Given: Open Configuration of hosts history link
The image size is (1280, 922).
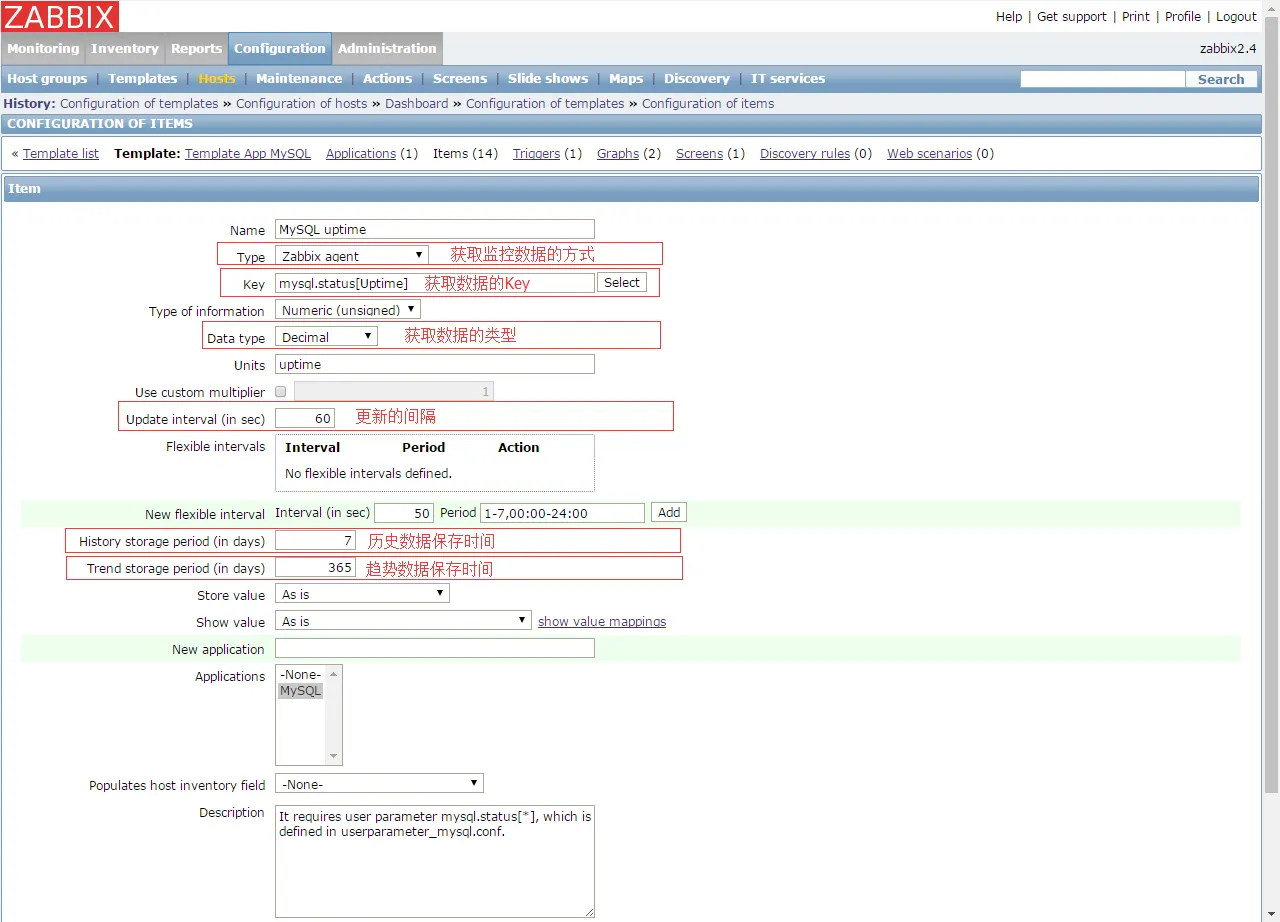Looking at the screenshot, I should click(x=302, y=103).
